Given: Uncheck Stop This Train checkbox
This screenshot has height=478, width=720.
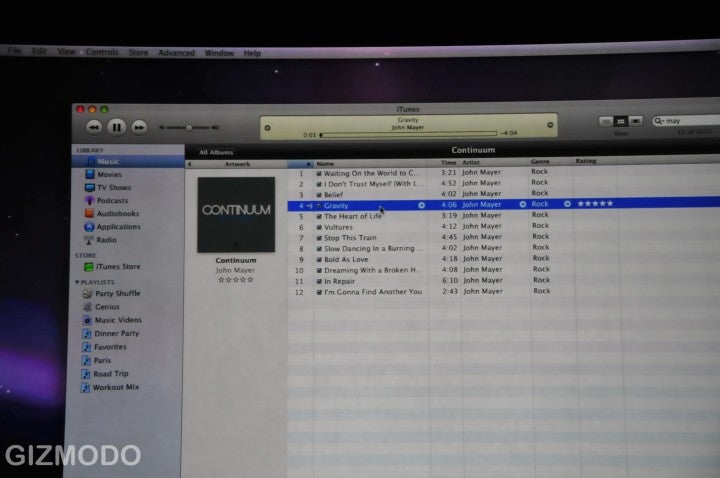Looking at the screenshot, I should tap(319, 238).
